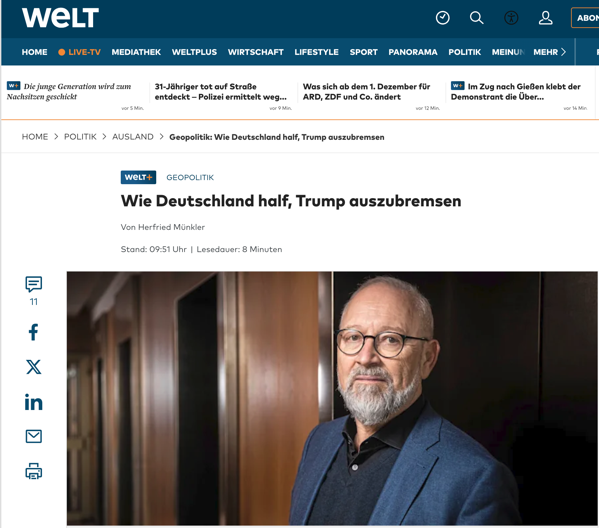
Task: Go to the AUSLAND breadcrumb
Action: [133, 137]
